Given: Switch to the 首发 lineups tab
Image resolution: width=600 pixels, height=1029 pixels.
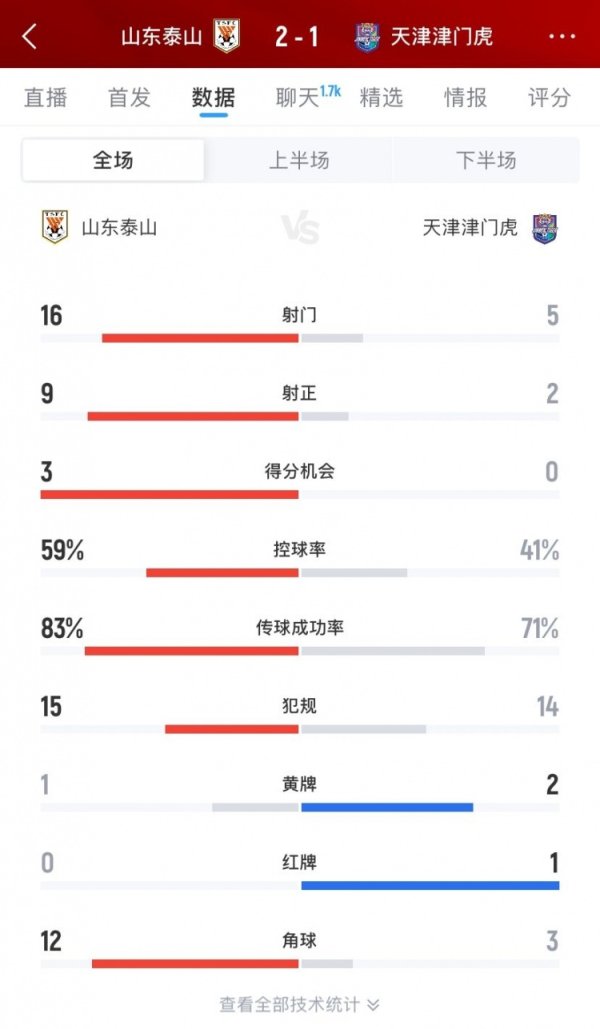Looking at the screenshot, I should tap(126, 99).
